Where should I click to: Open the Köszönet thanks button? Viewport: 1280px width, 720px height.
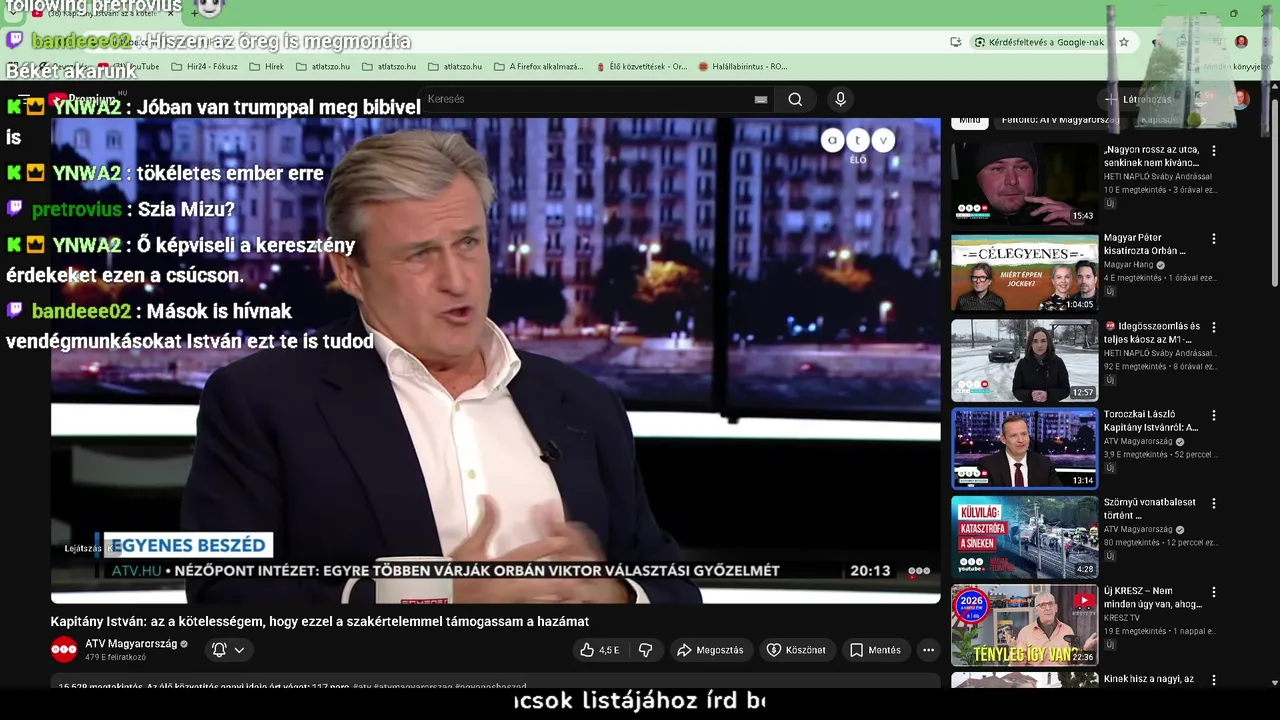(796, 650)
